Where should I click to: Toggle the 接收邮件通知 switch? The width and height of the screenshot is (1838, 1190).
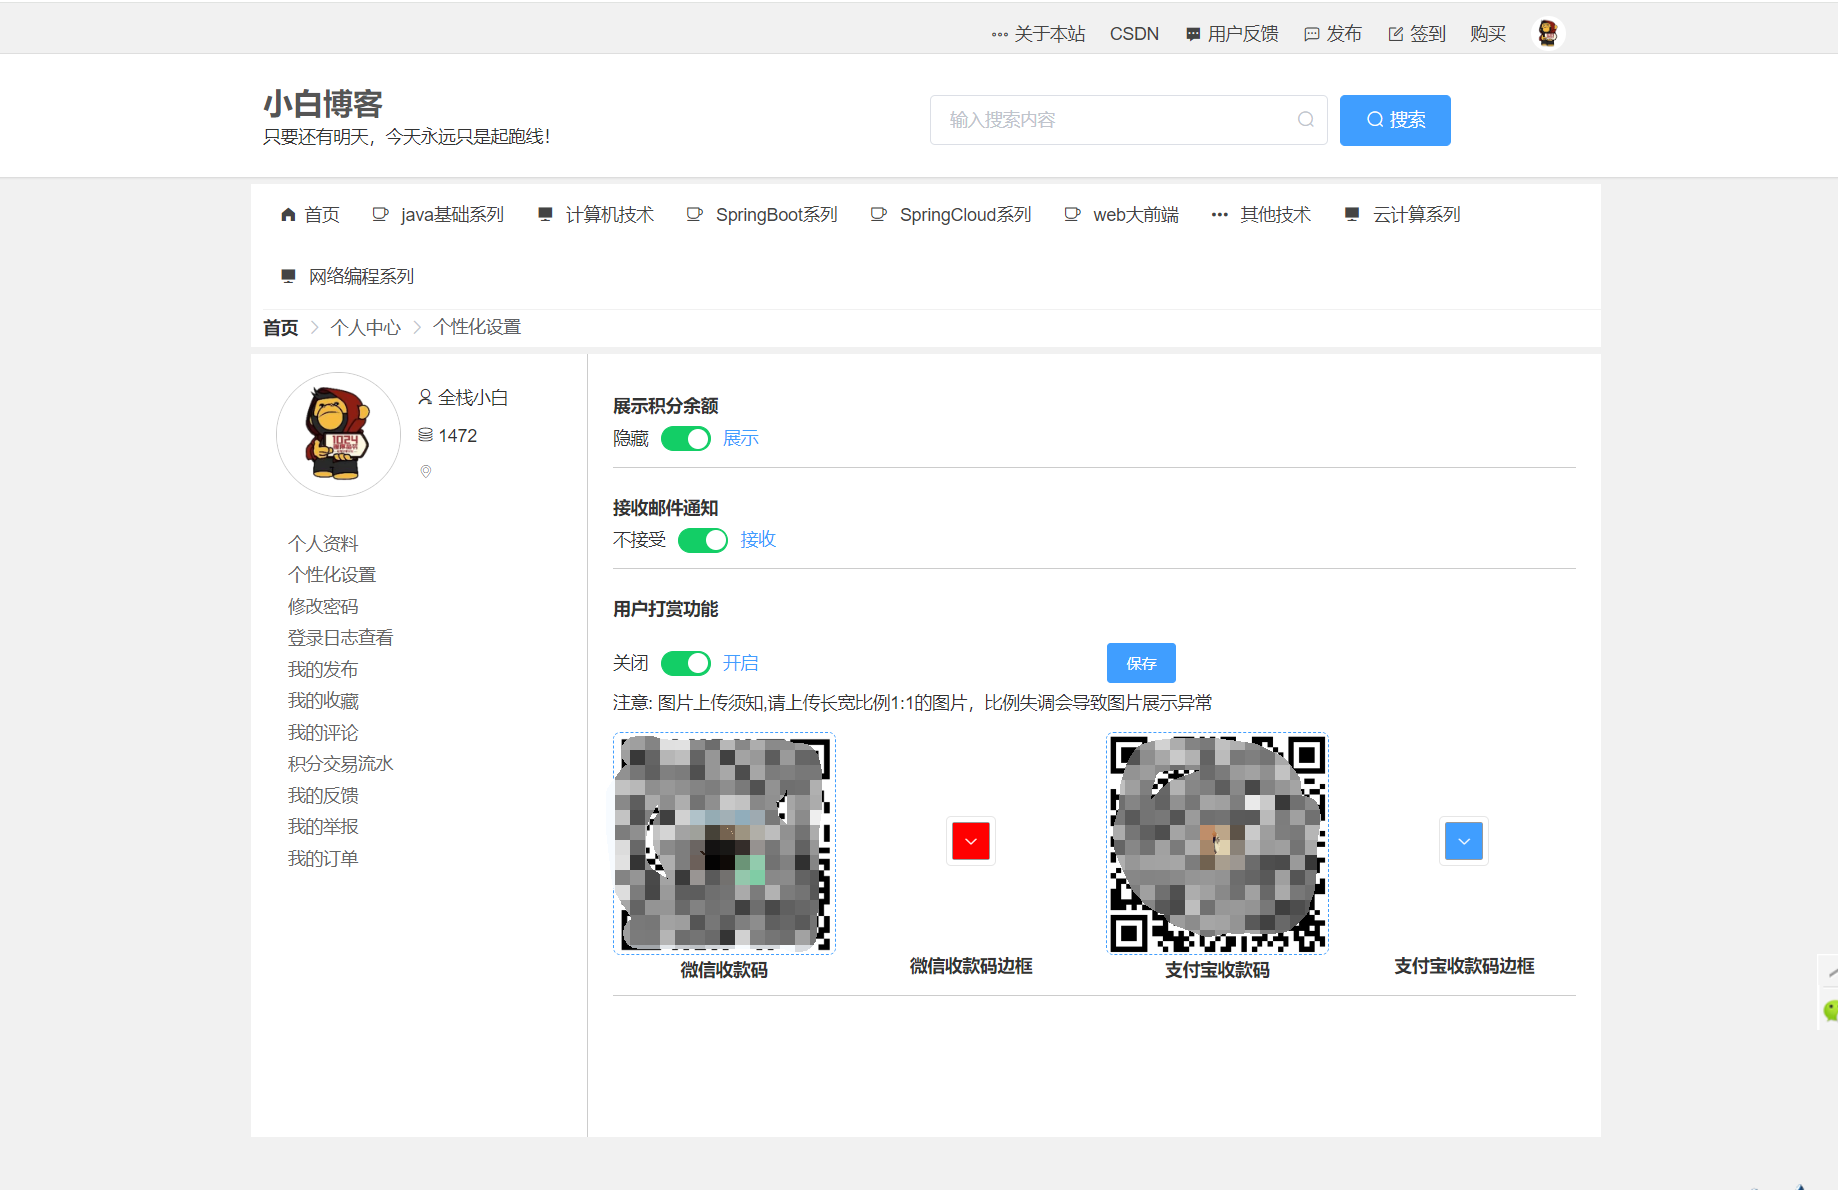coord(703,540)
